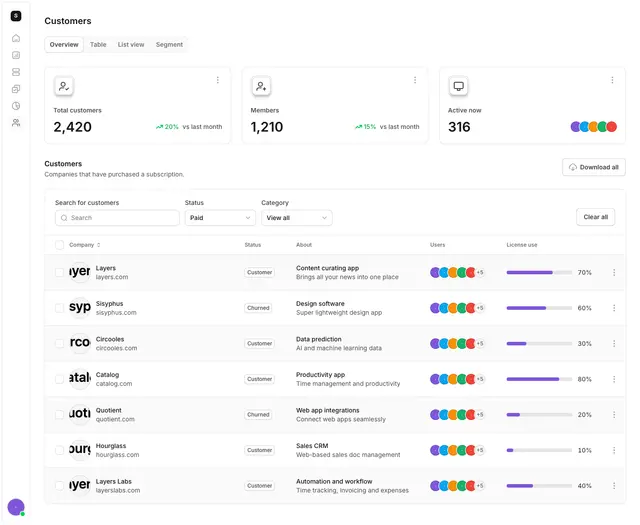Toggle the select-all checkbox in table header
640x525 pixels.
point(60,245)
